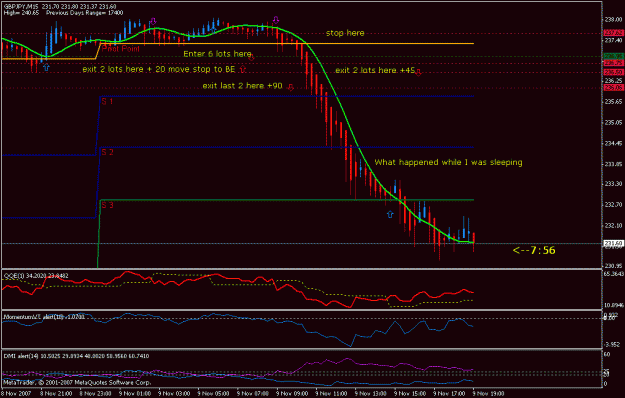Select the 'stop here' text label
The height and width of the screenshot is (398, 625).
[345, 33]
